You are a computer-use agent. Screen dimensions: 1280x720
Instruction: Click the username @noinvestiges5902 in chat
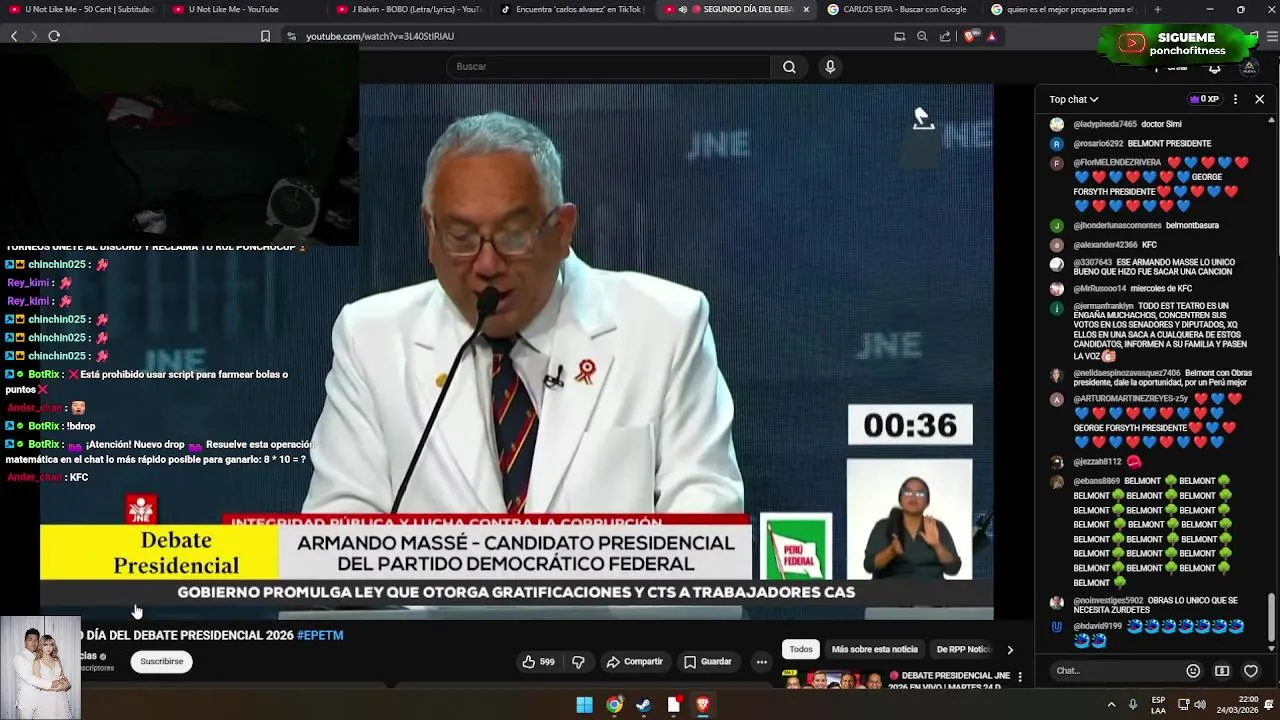pos(1108,601)
